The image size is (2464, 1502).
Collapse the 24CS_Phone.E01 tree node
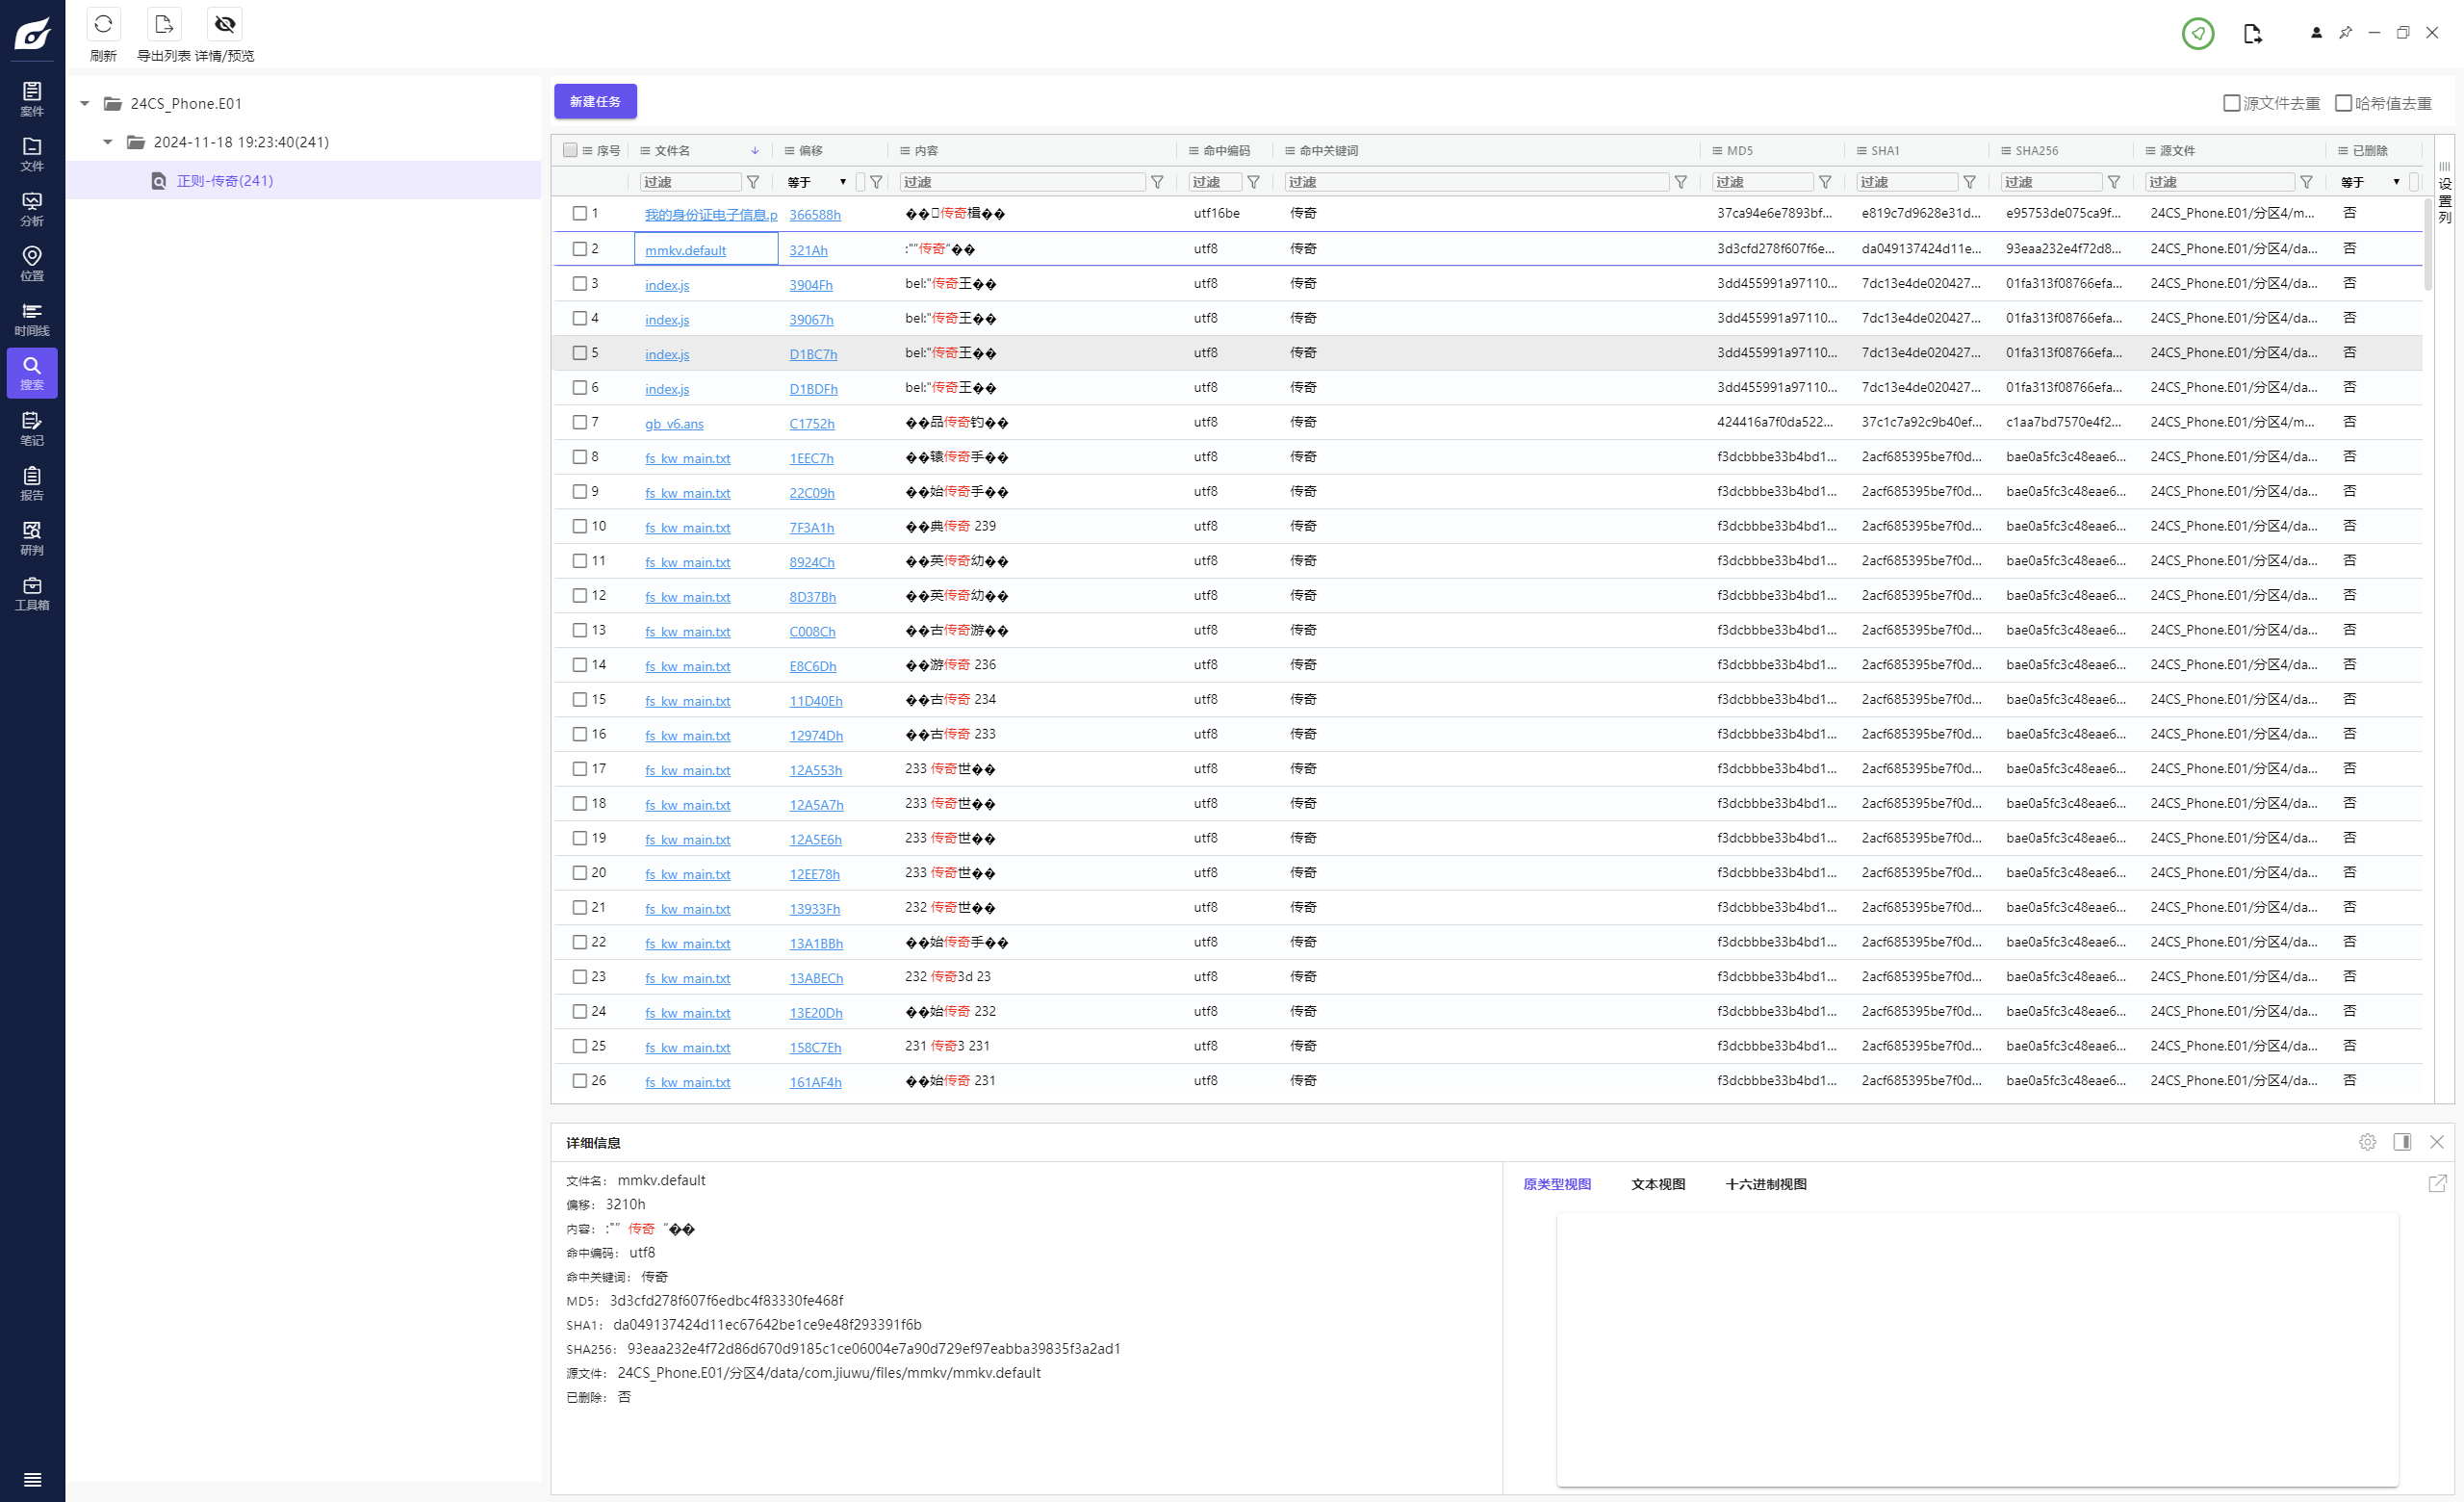[85, 103]
